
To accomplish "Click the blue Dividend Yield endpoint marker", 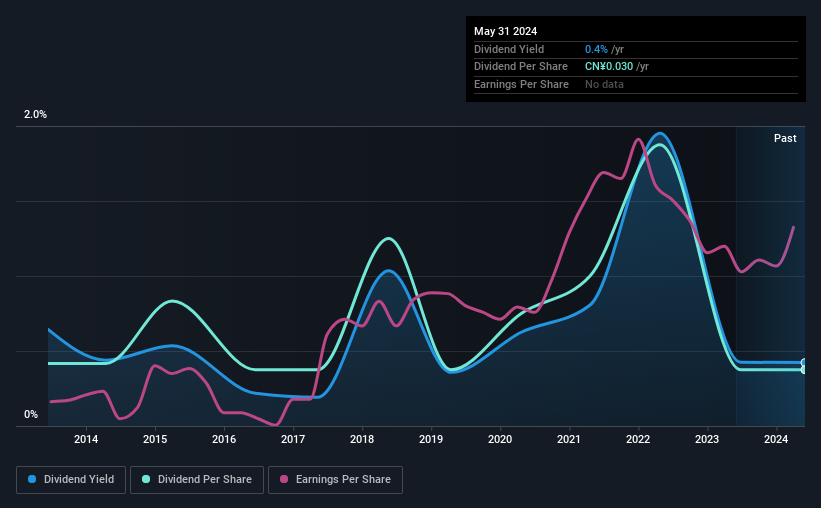I will click(x=804, y=362).
